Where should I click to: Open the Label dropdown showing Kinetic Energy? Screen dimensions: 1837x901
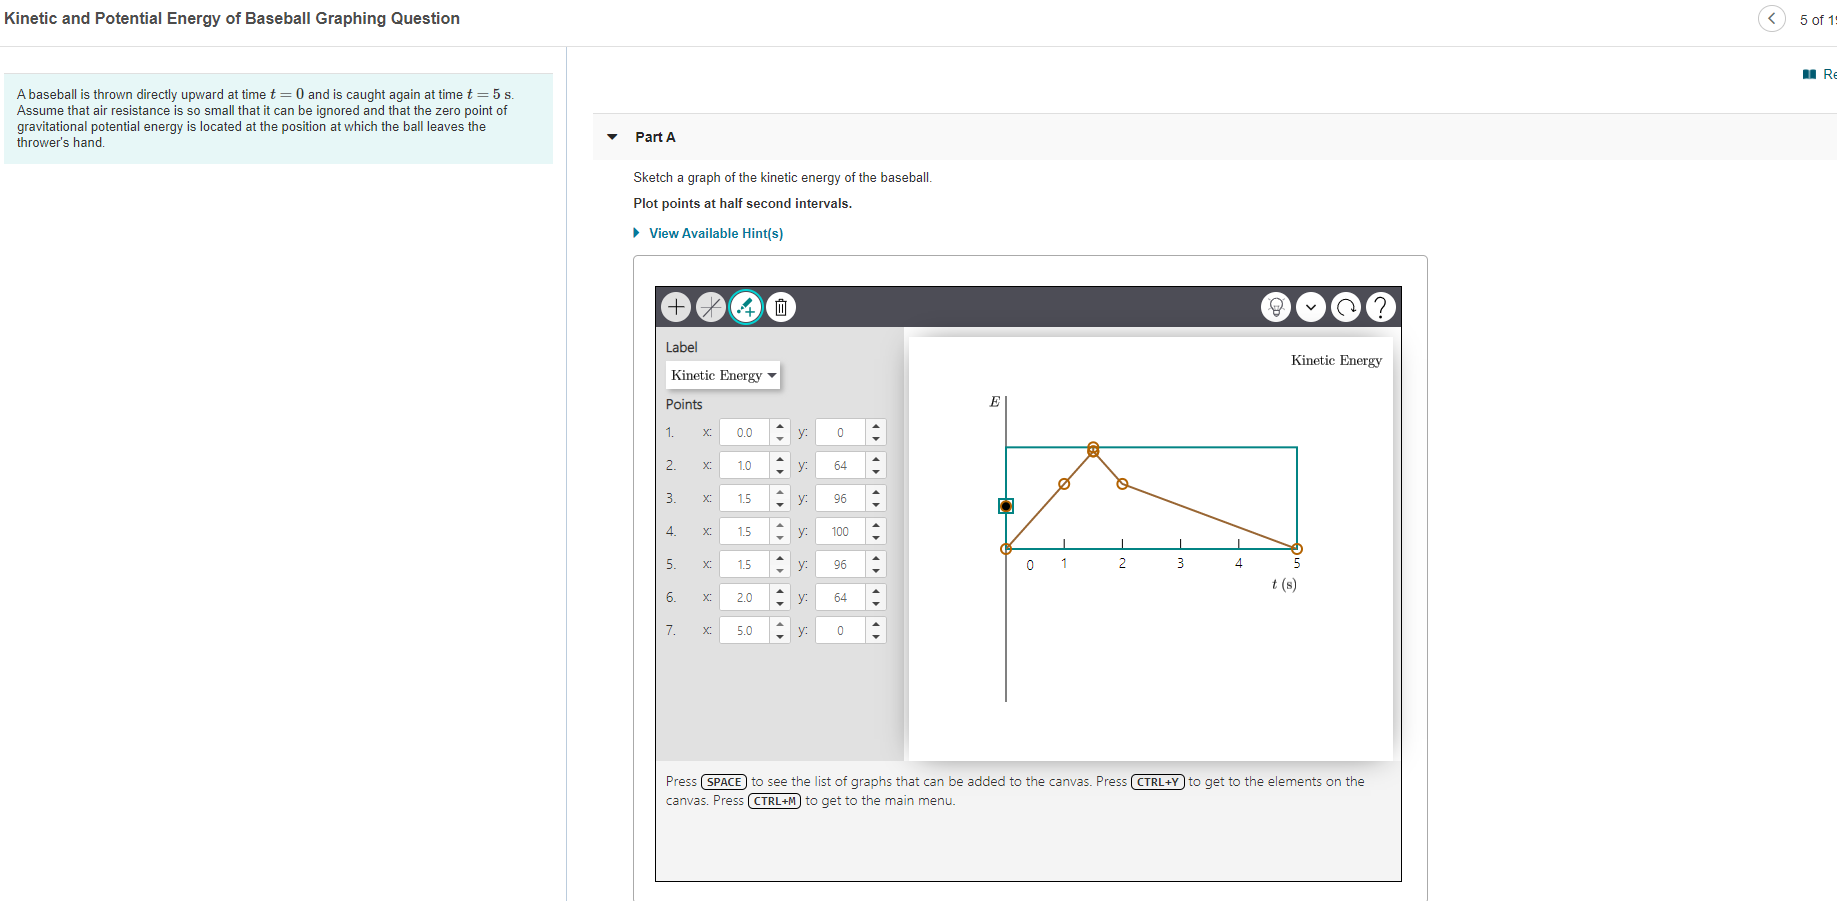(723, 375)
